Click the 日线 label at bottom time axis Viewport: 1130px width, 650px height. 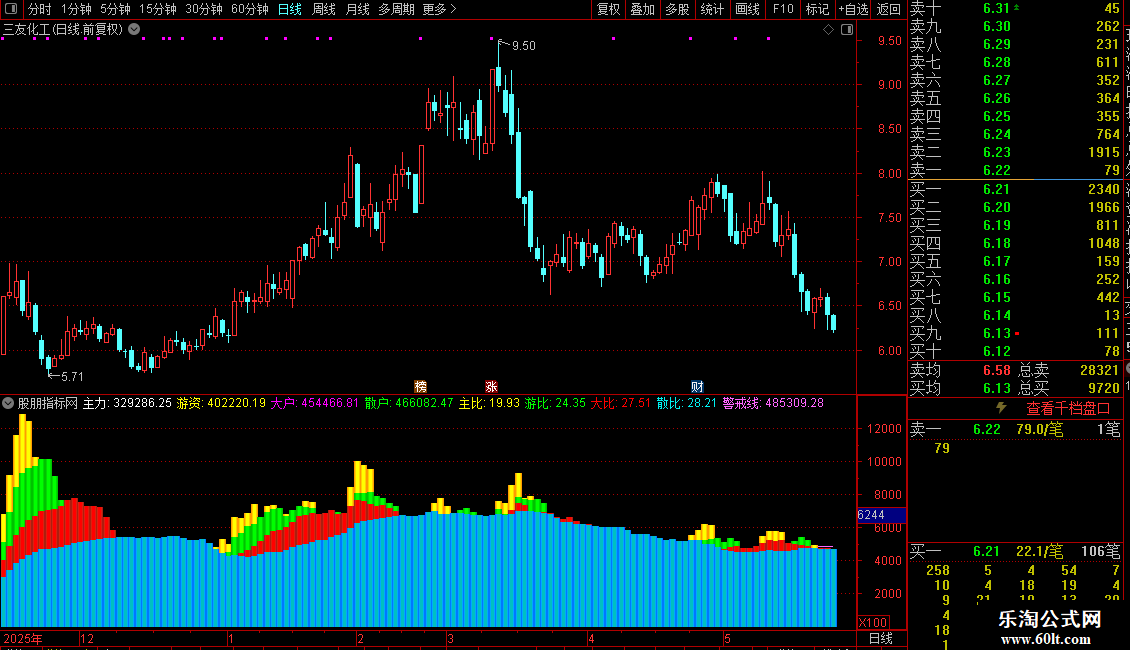pos(881,638)
